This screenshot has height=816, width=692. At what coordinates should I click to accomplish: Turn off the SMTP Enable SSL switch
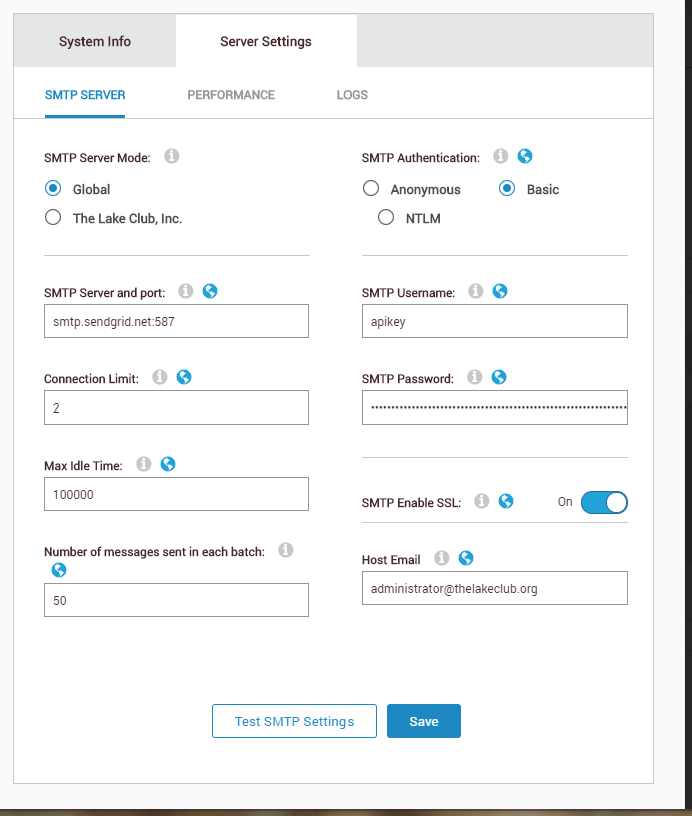[604, 502]
